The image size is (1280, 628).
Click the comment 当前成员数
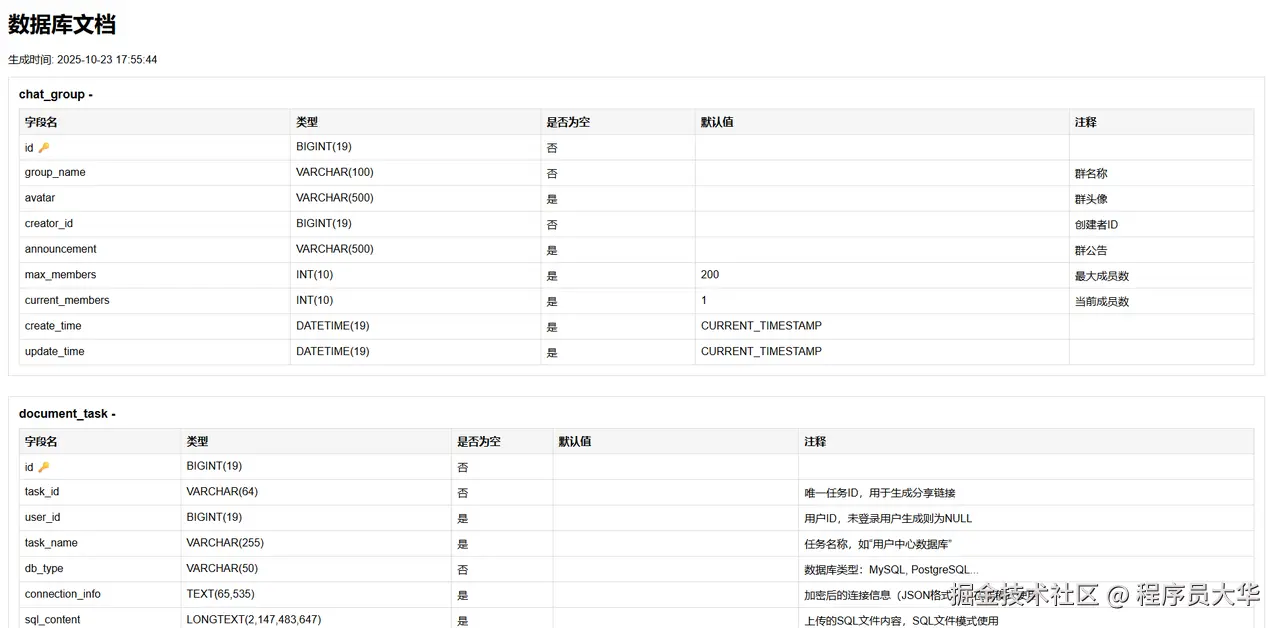(1102, 302)
